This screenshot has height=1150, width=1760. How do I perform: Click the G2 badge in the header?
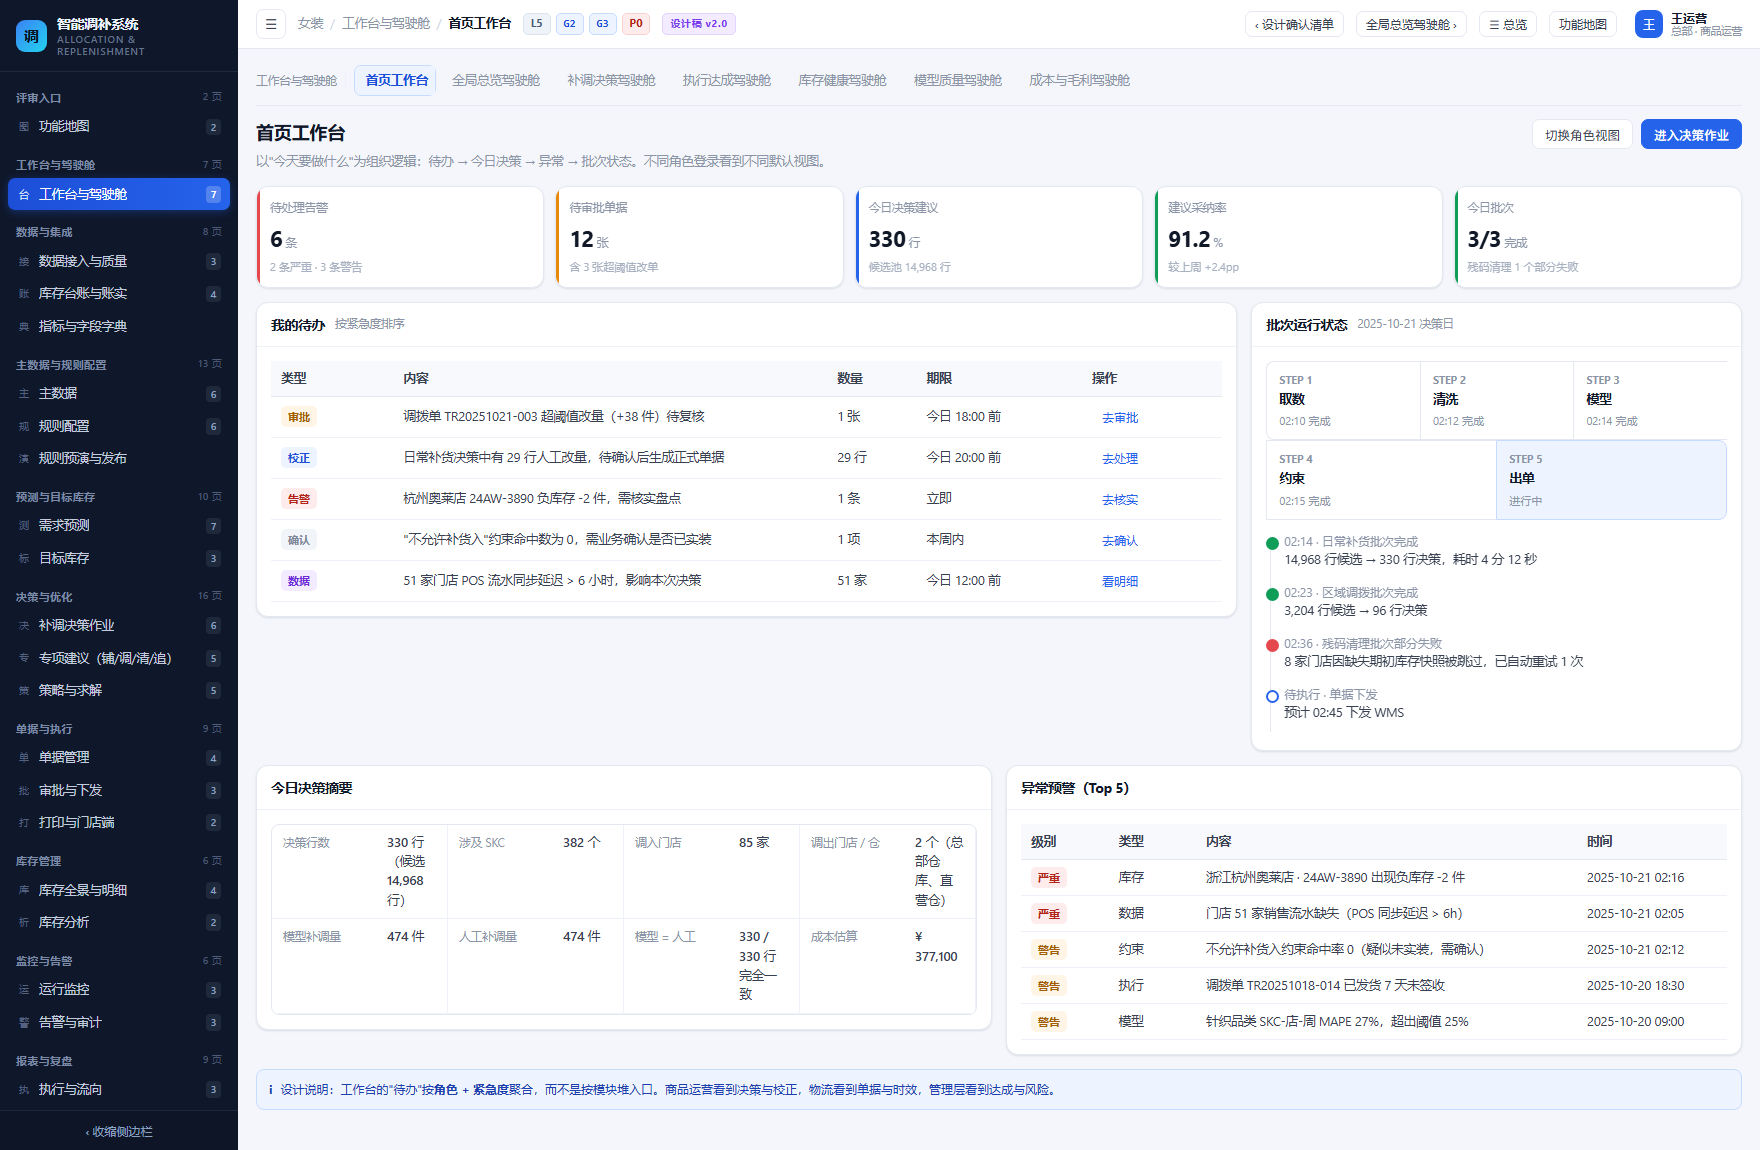[570, 24]
